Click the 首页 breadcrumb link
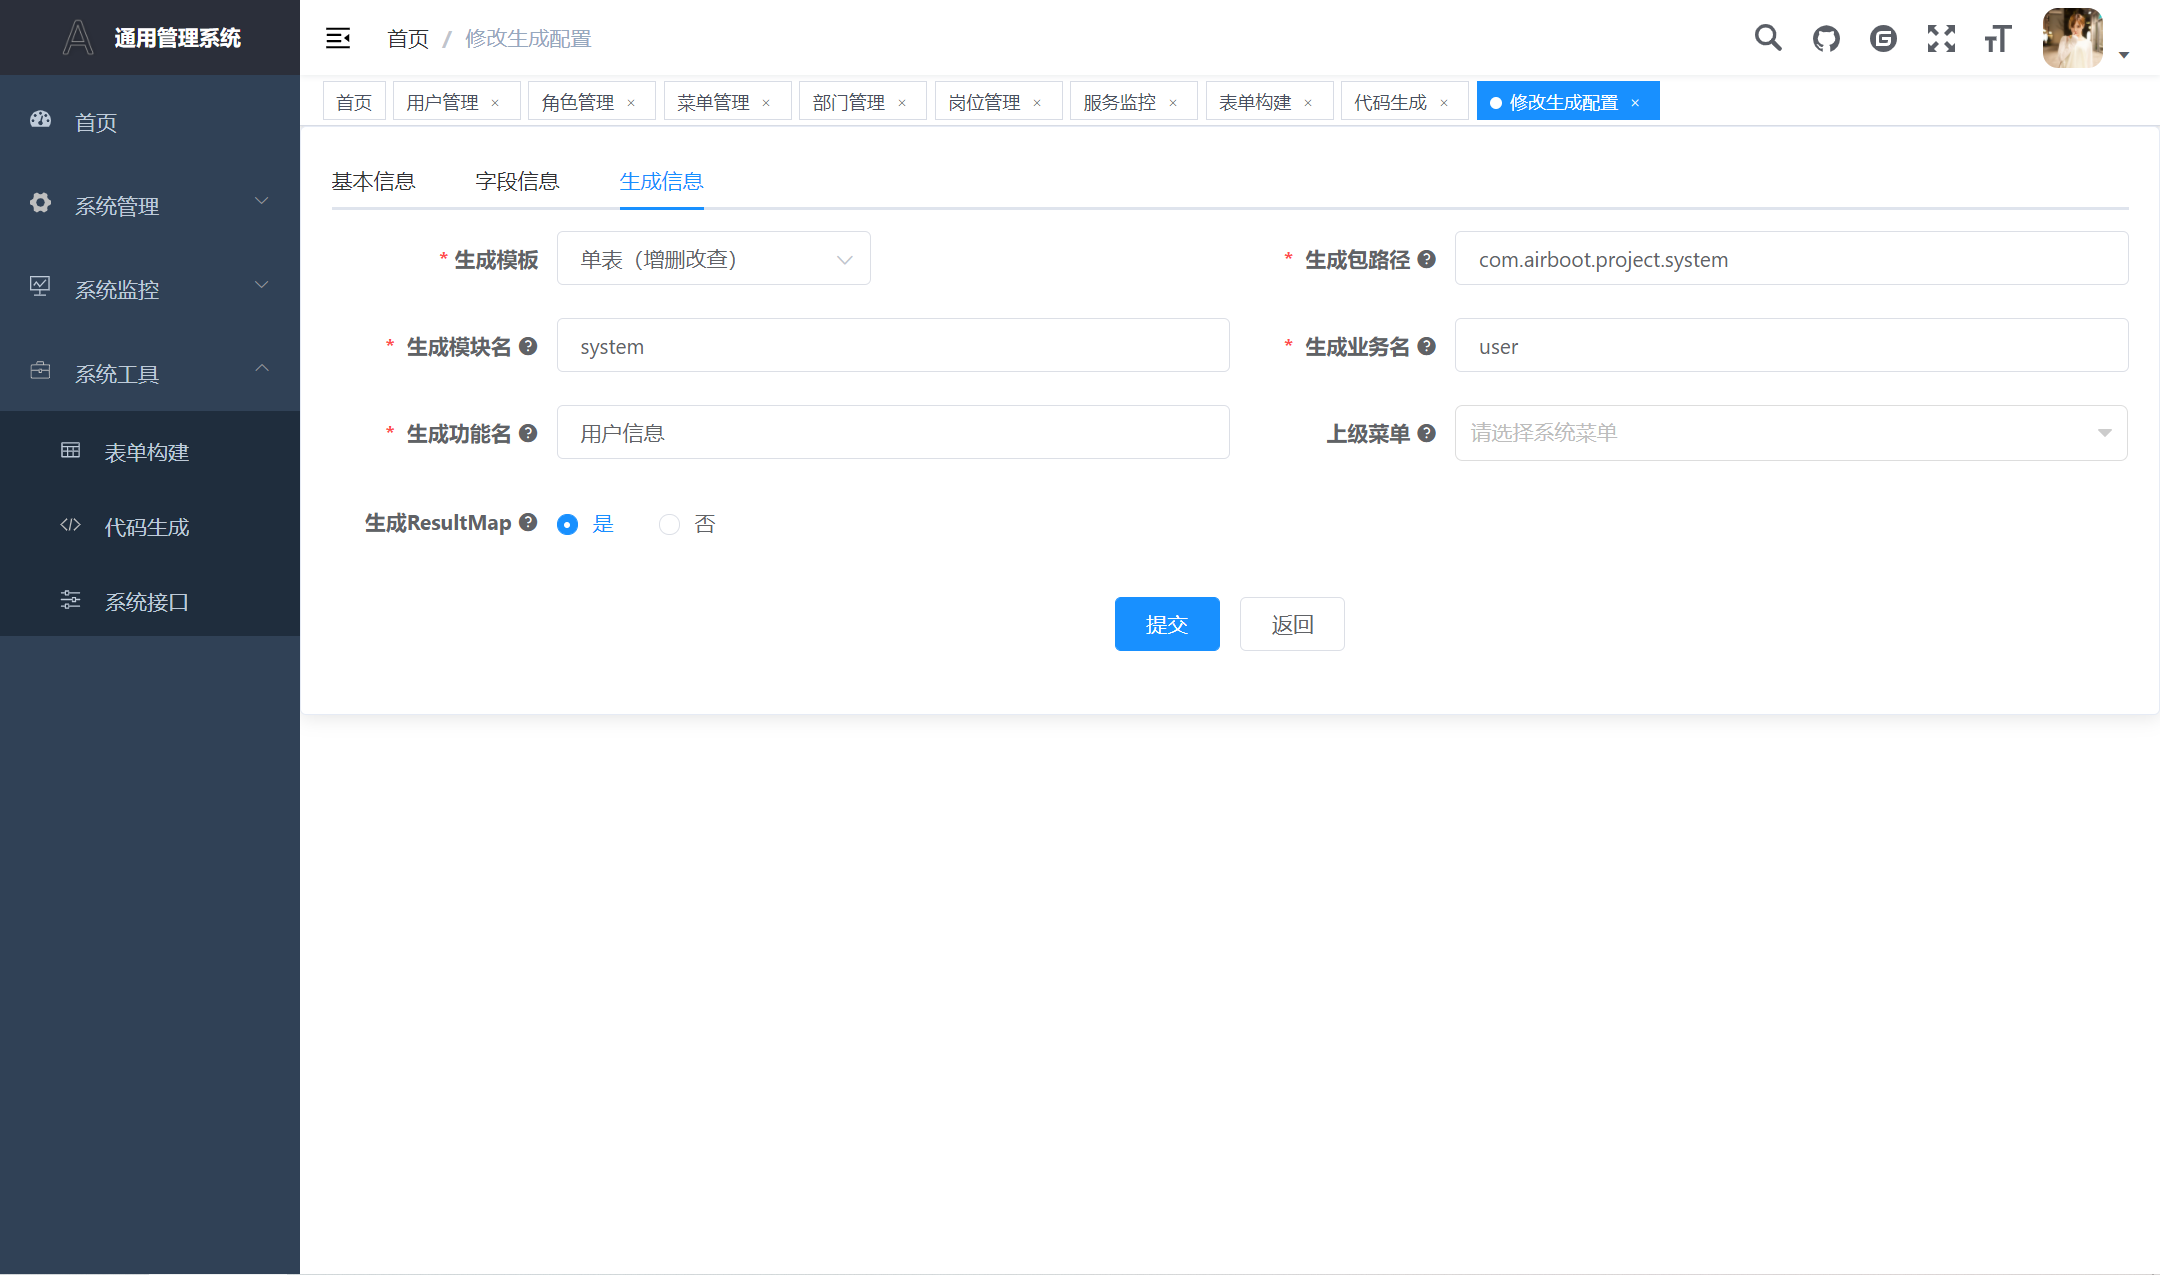 point(408,39)
